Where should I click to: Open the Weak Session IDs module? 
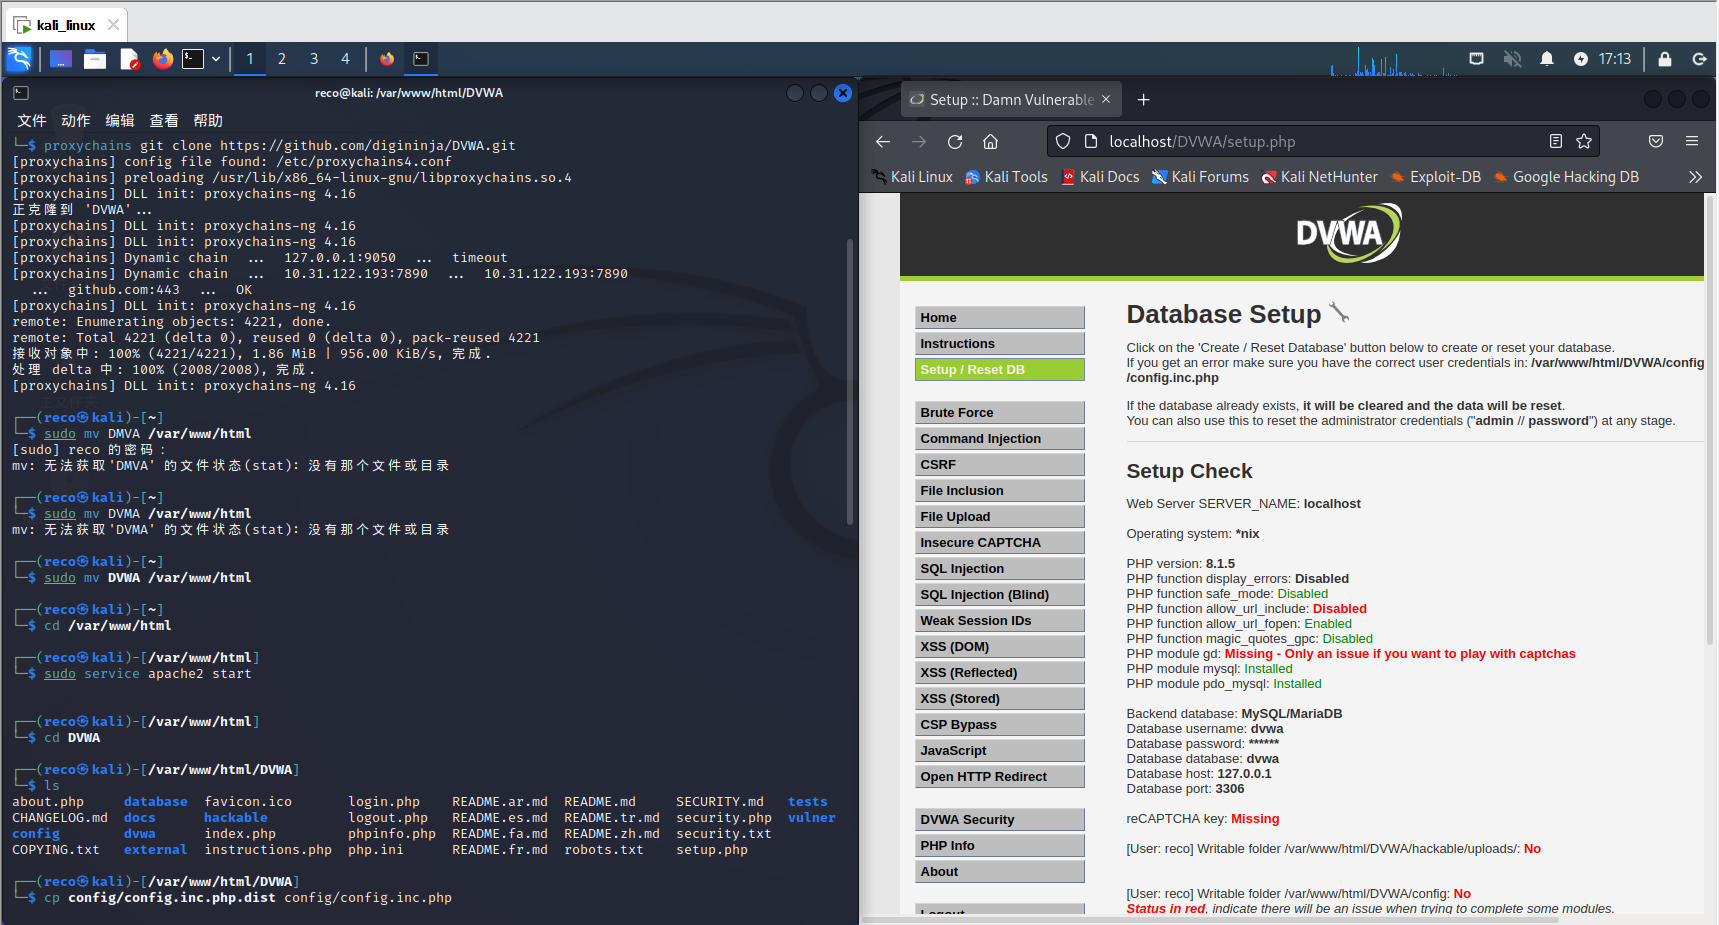1000,620
